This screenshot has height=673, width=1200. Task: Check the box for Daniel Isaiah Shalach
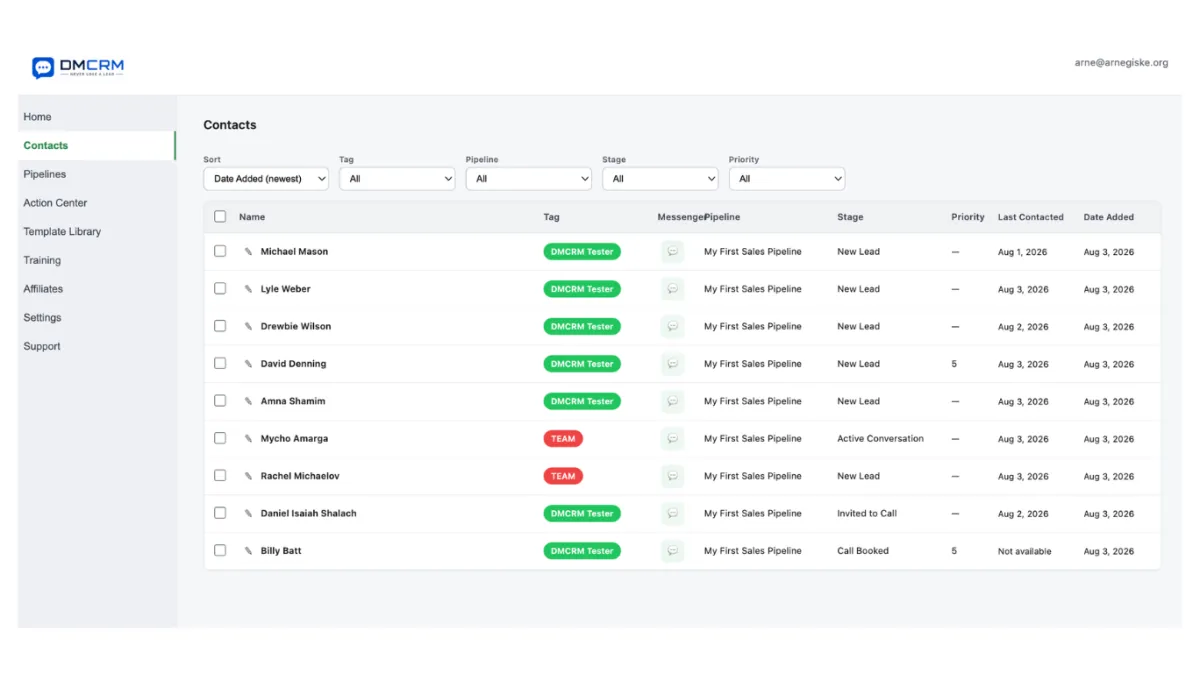pos(220,513)
